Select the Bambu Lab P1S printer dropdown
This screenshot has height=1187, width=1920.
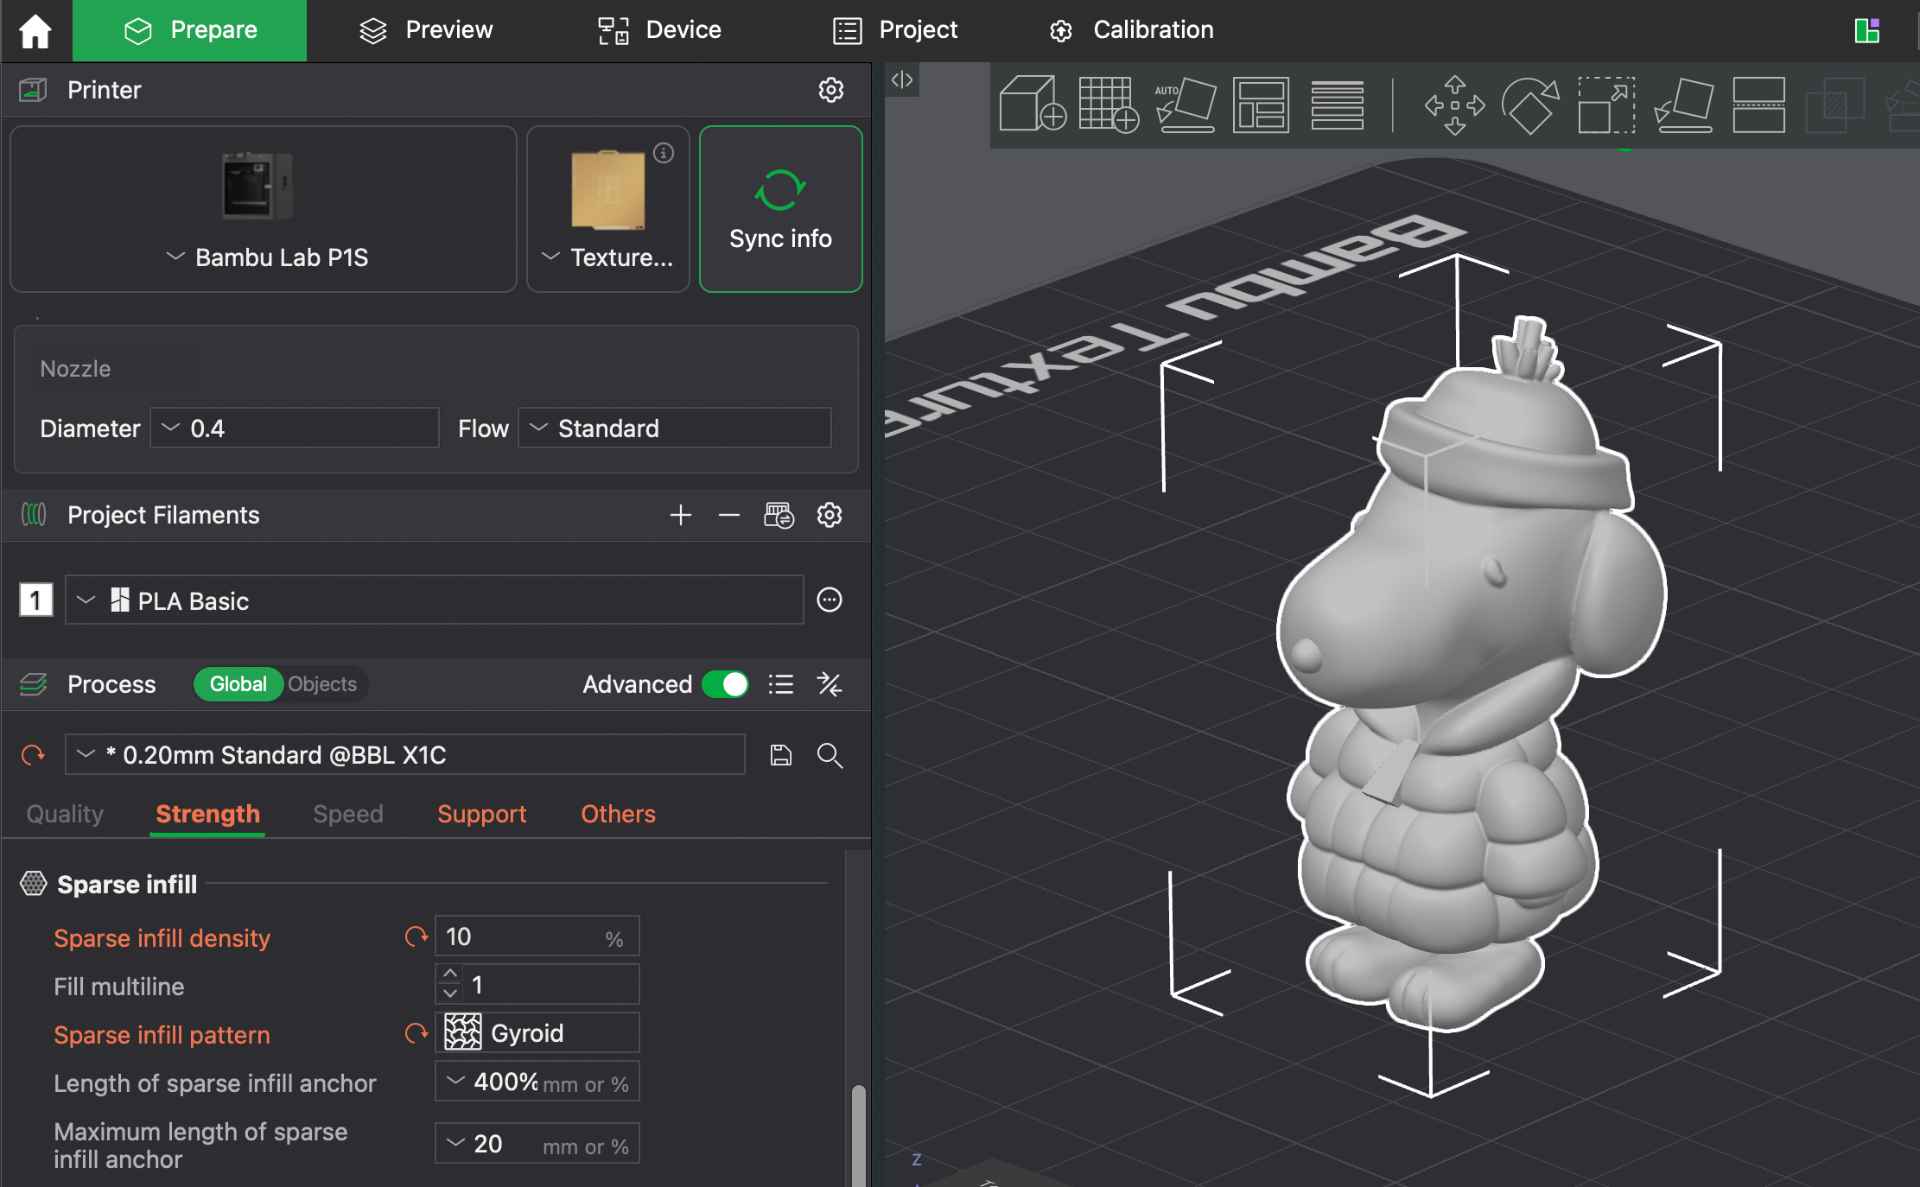coord(264,209)
